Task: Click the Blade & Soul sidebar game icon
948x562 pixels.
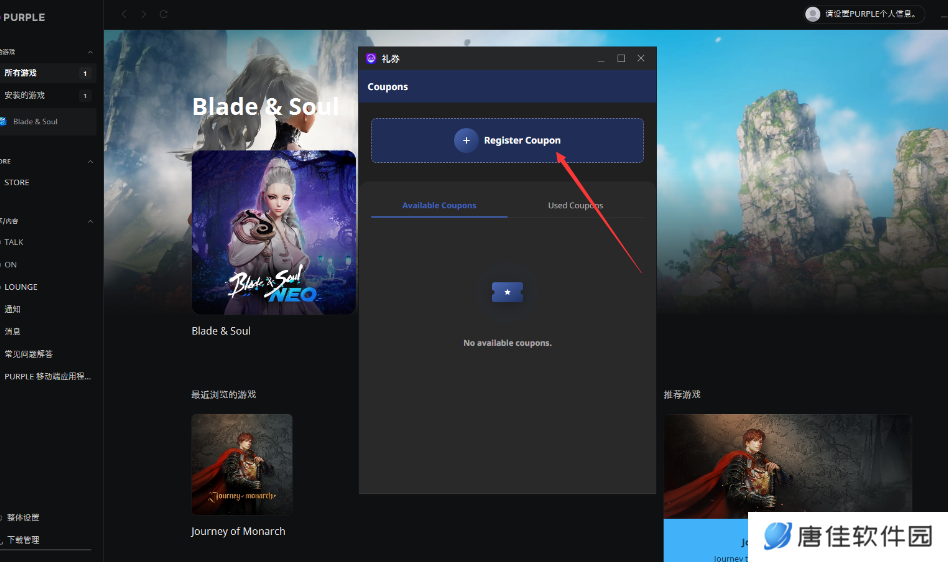Action: pos(2,121)
